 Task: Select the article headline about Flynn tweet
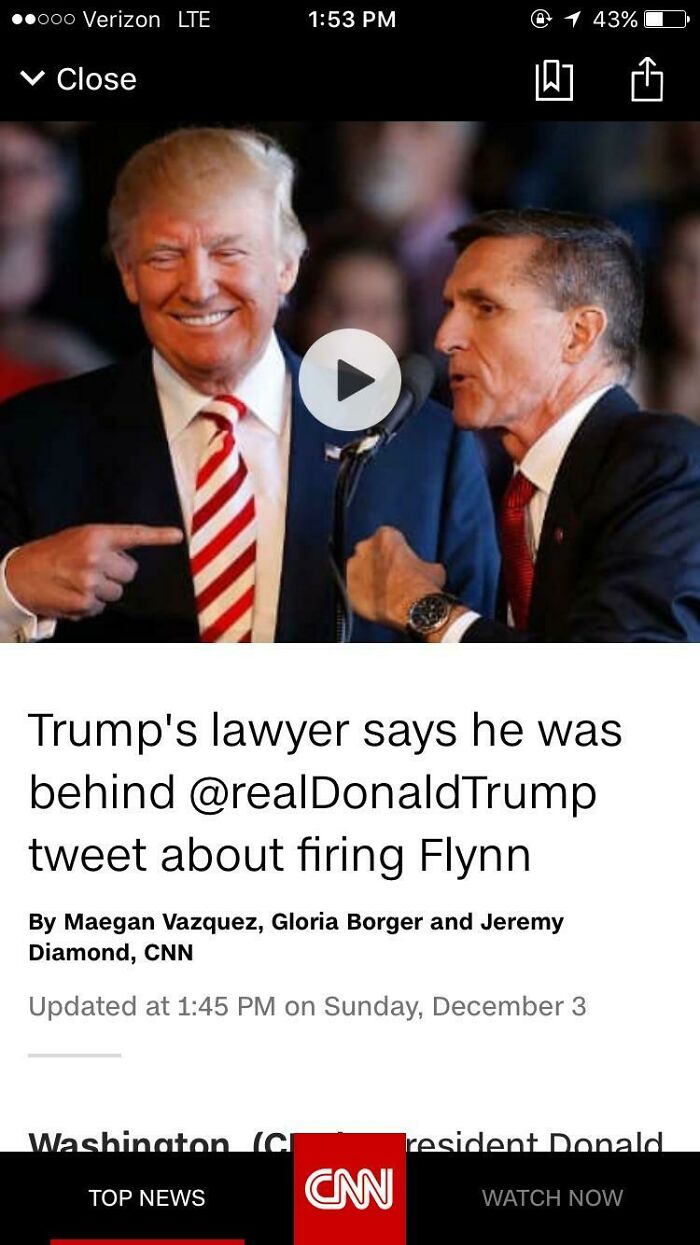coord(325,792)
